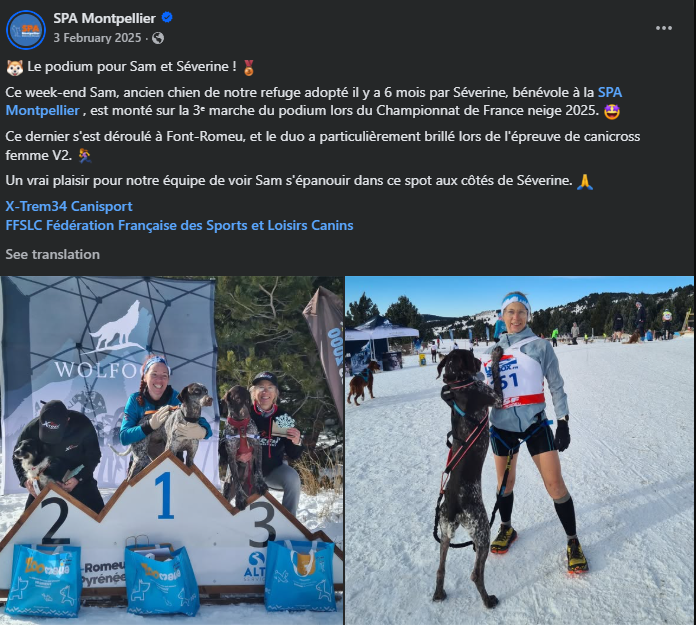Click the public globe audience icon
The height and width of the screenshot is (625, 696).
158,38
